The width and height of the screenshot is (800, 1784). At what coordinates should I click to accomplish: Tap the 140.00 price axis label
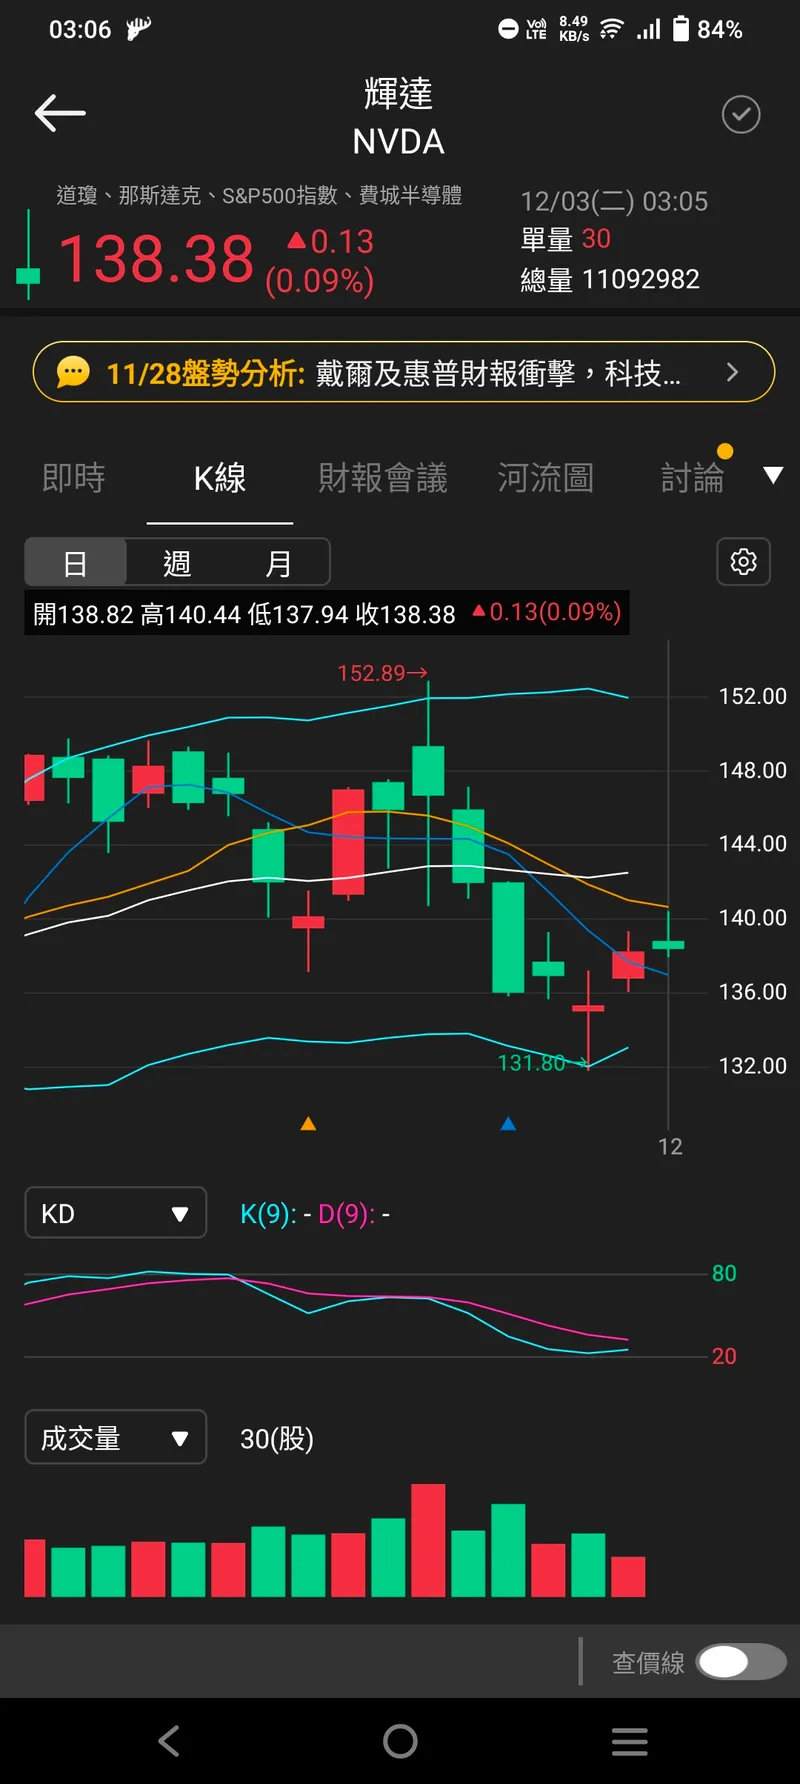[753, 918]
